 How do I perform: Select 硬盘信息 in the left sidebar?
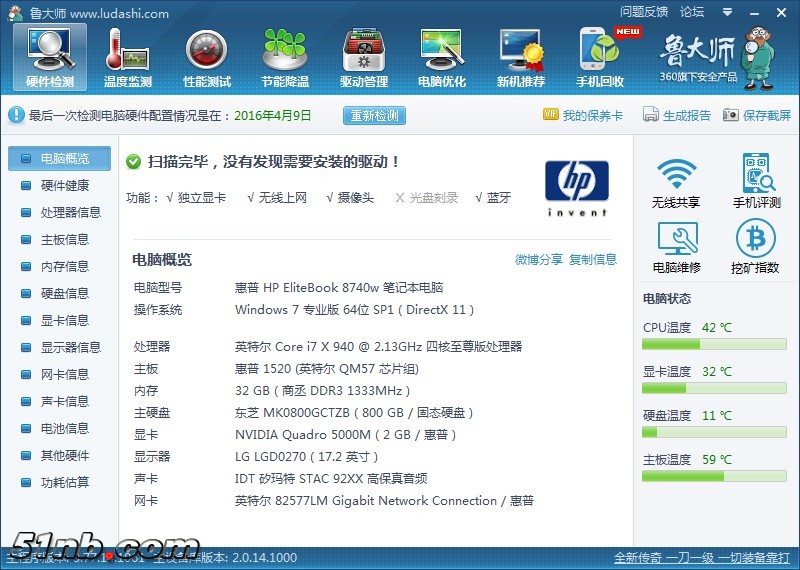pyautogui.click(x=64, y=294)
